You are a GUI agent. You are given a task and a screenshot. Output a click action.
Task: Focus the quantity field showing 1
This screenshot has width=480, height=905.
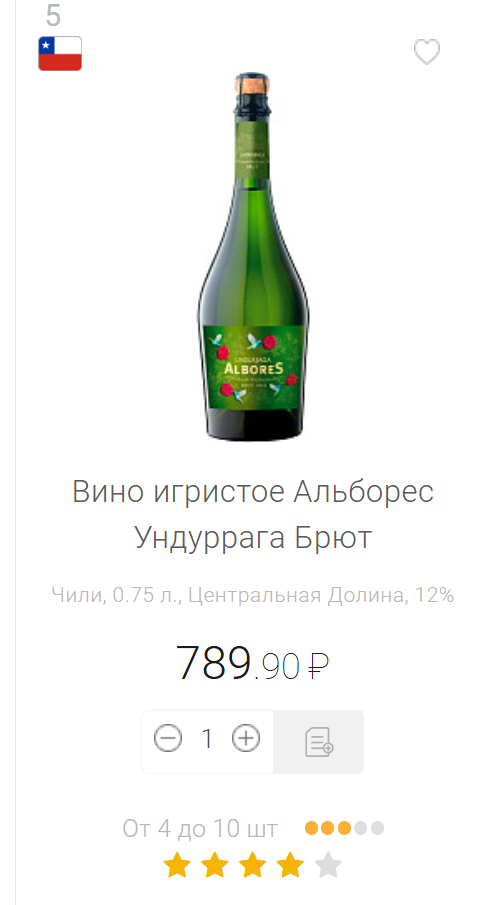207,739
